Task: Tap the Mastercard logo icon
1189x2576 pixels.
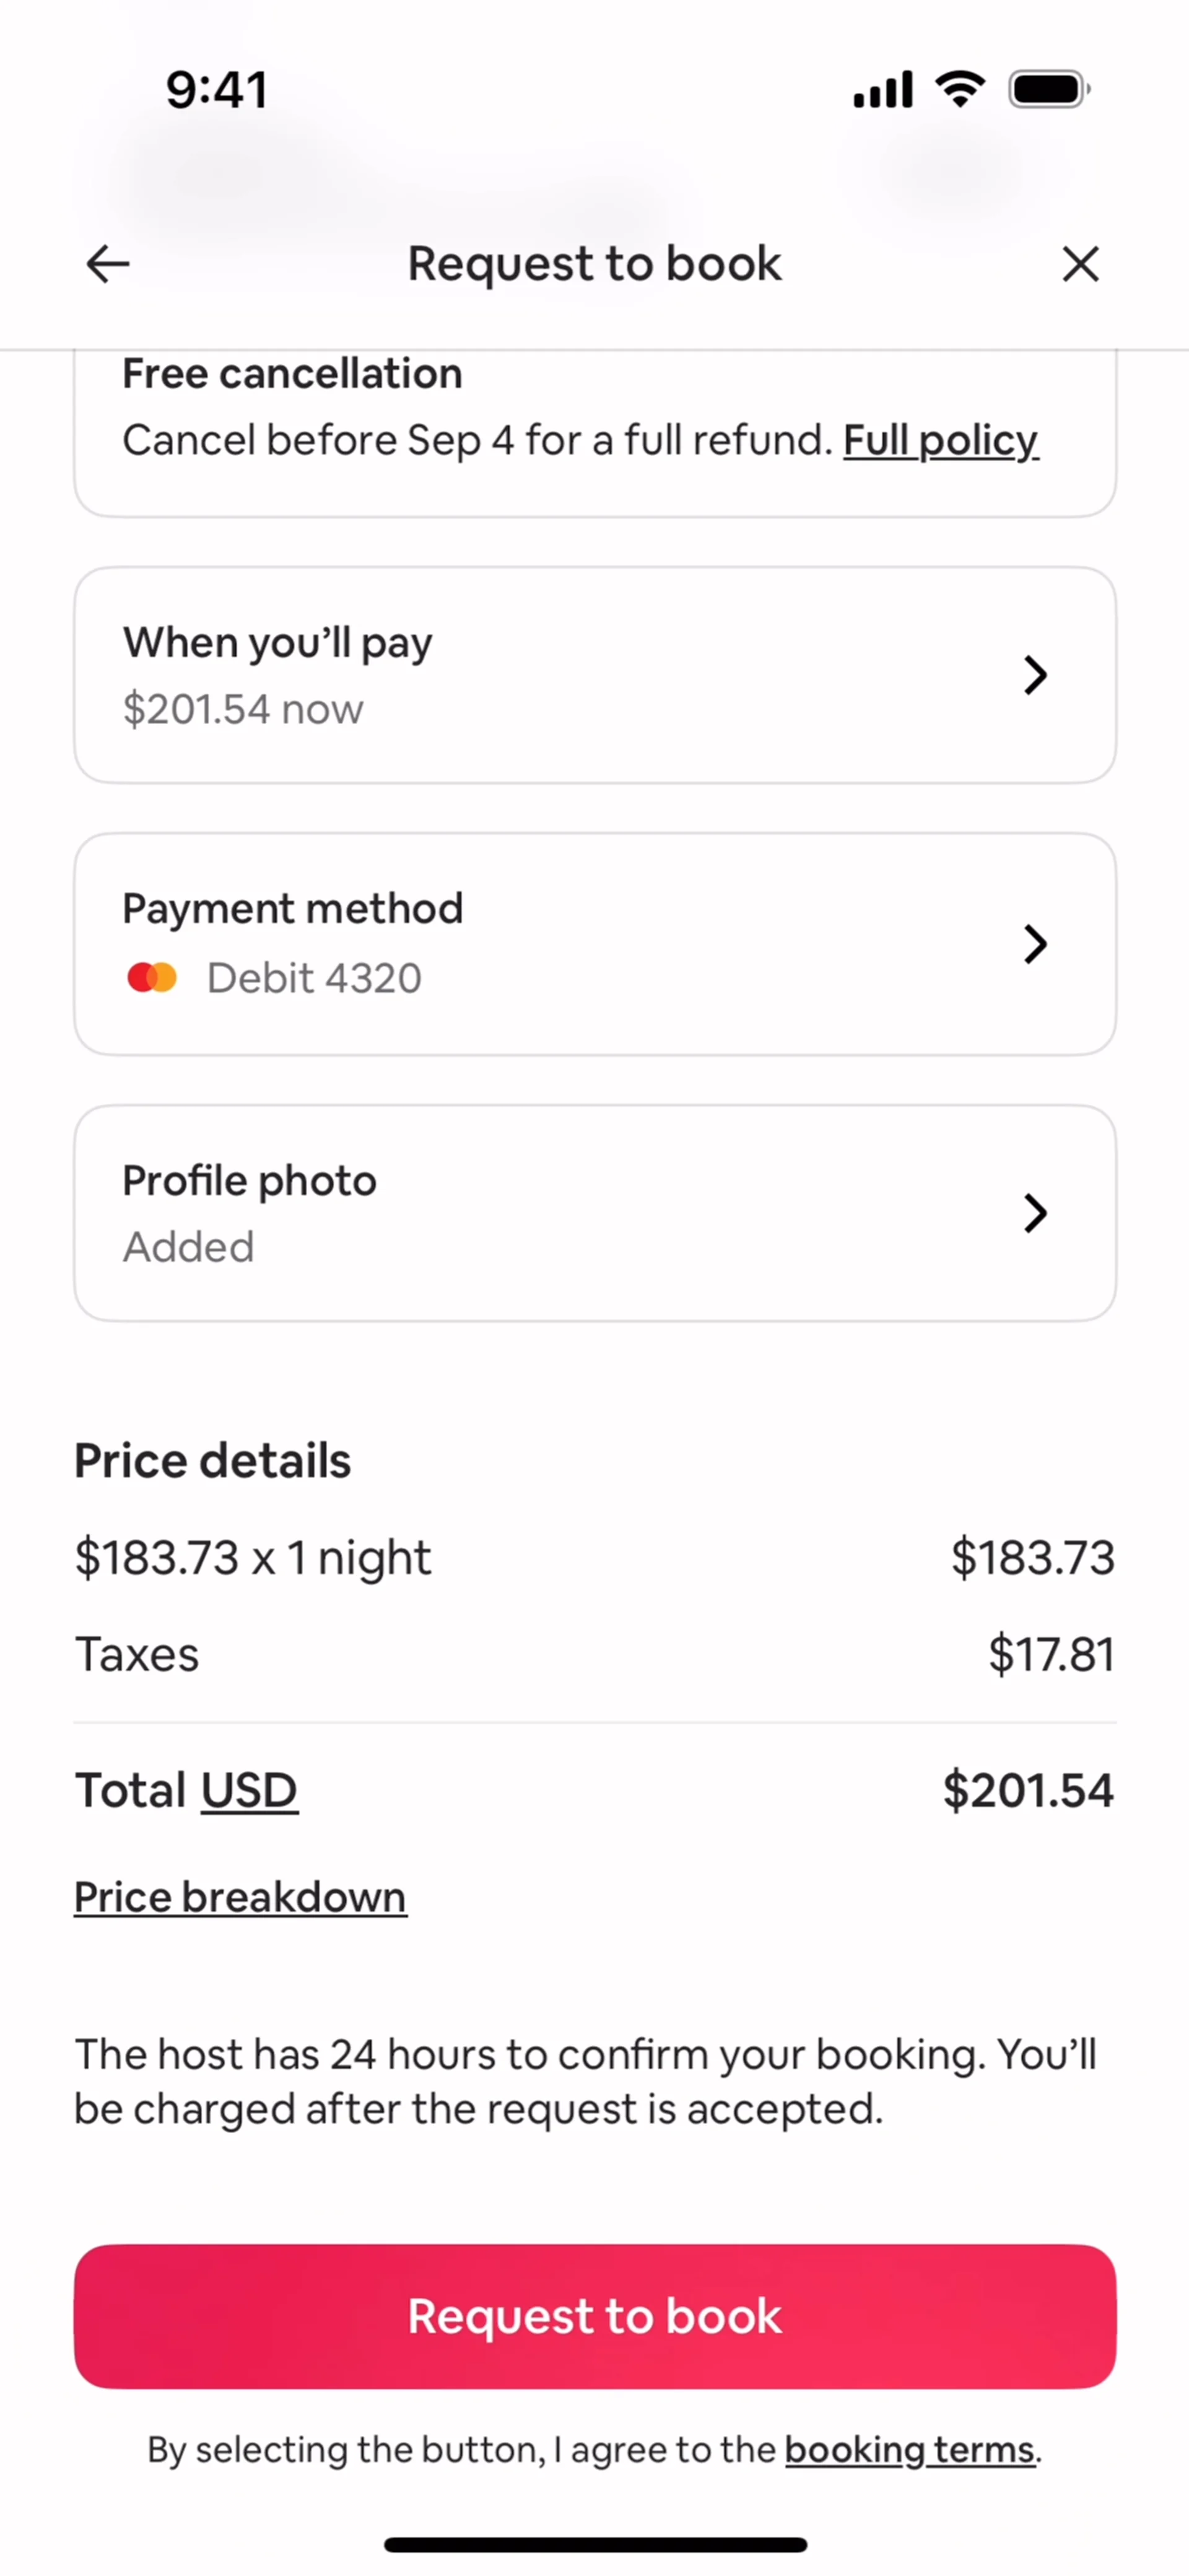Action: coord(152,977)
